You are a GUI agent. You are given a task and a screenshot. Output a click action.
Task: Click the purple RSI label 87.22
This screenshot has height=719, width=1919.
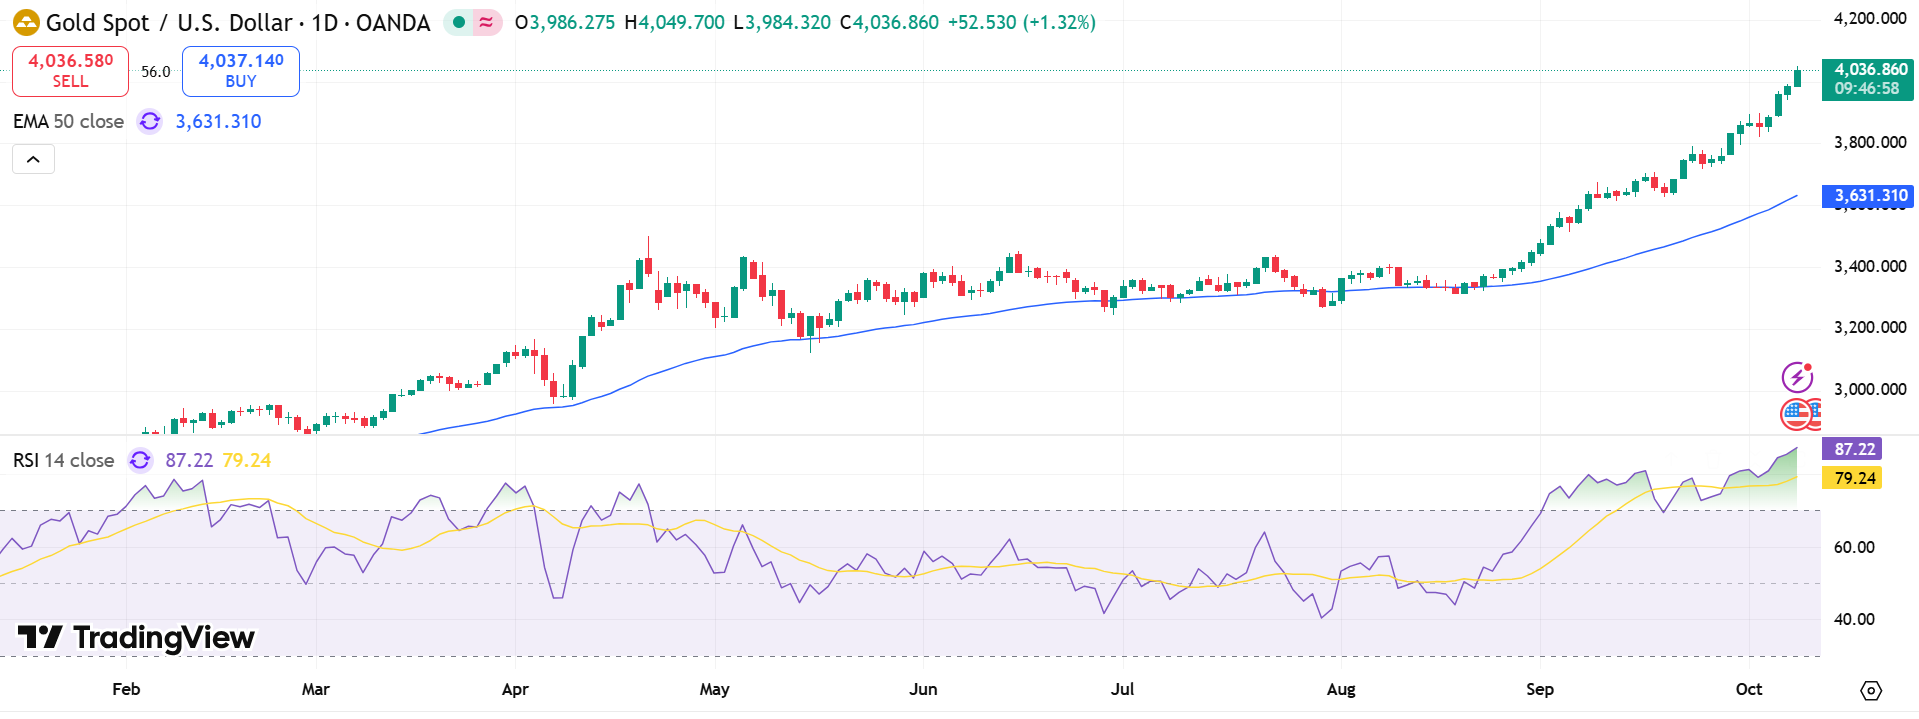(1852, 449)
